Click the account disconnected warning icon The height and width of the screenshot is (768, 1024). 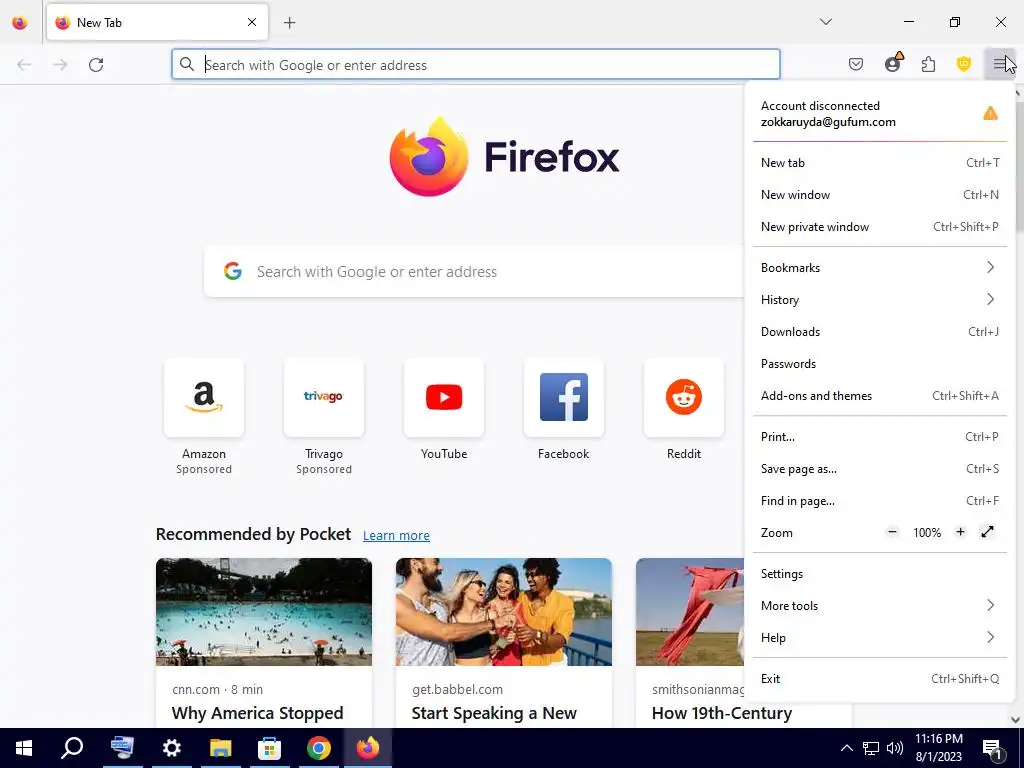pyautogui.click(x=990, y=114)
